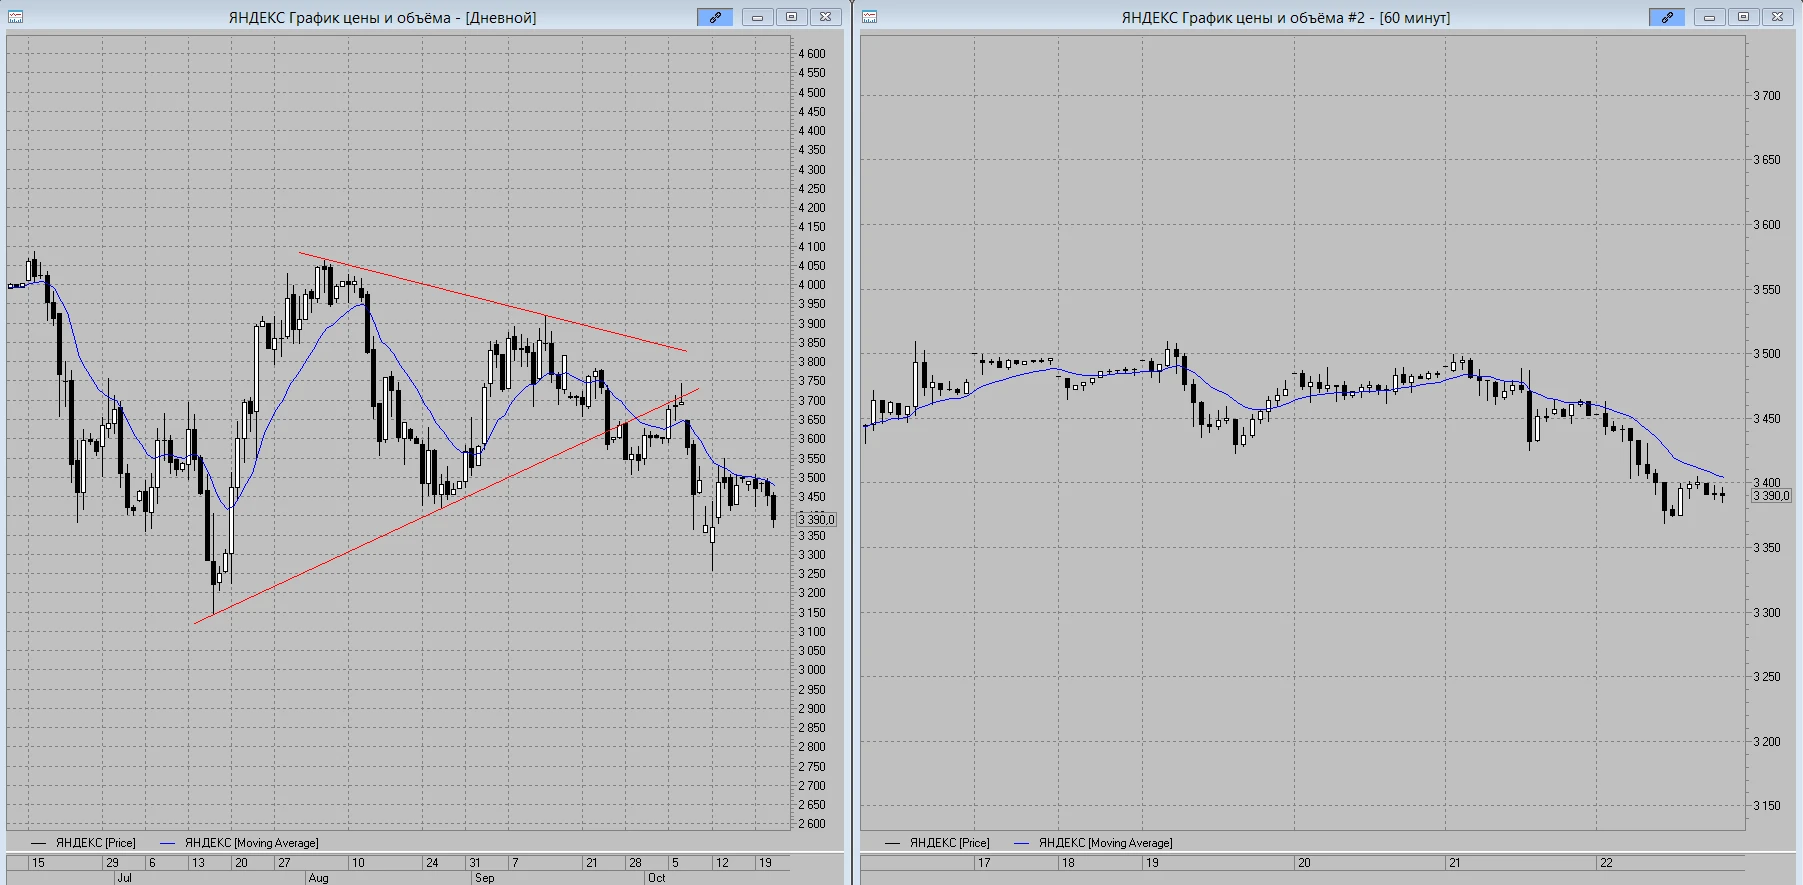The image size is (1803, 885).
Task: Click the date label 17 on the 60-minute time axis
Action: coord(984,863)
